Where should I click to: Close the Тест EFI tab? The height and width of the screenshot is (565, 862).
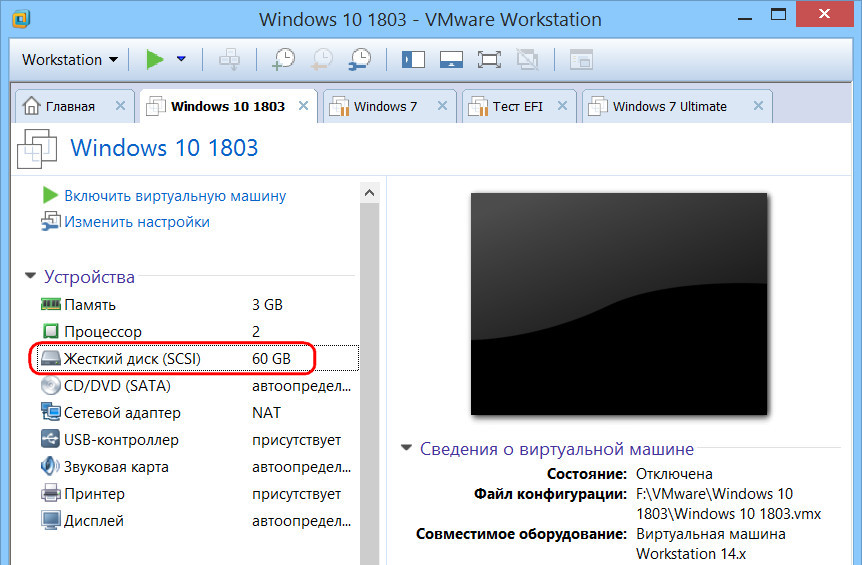tap(562, 106)
